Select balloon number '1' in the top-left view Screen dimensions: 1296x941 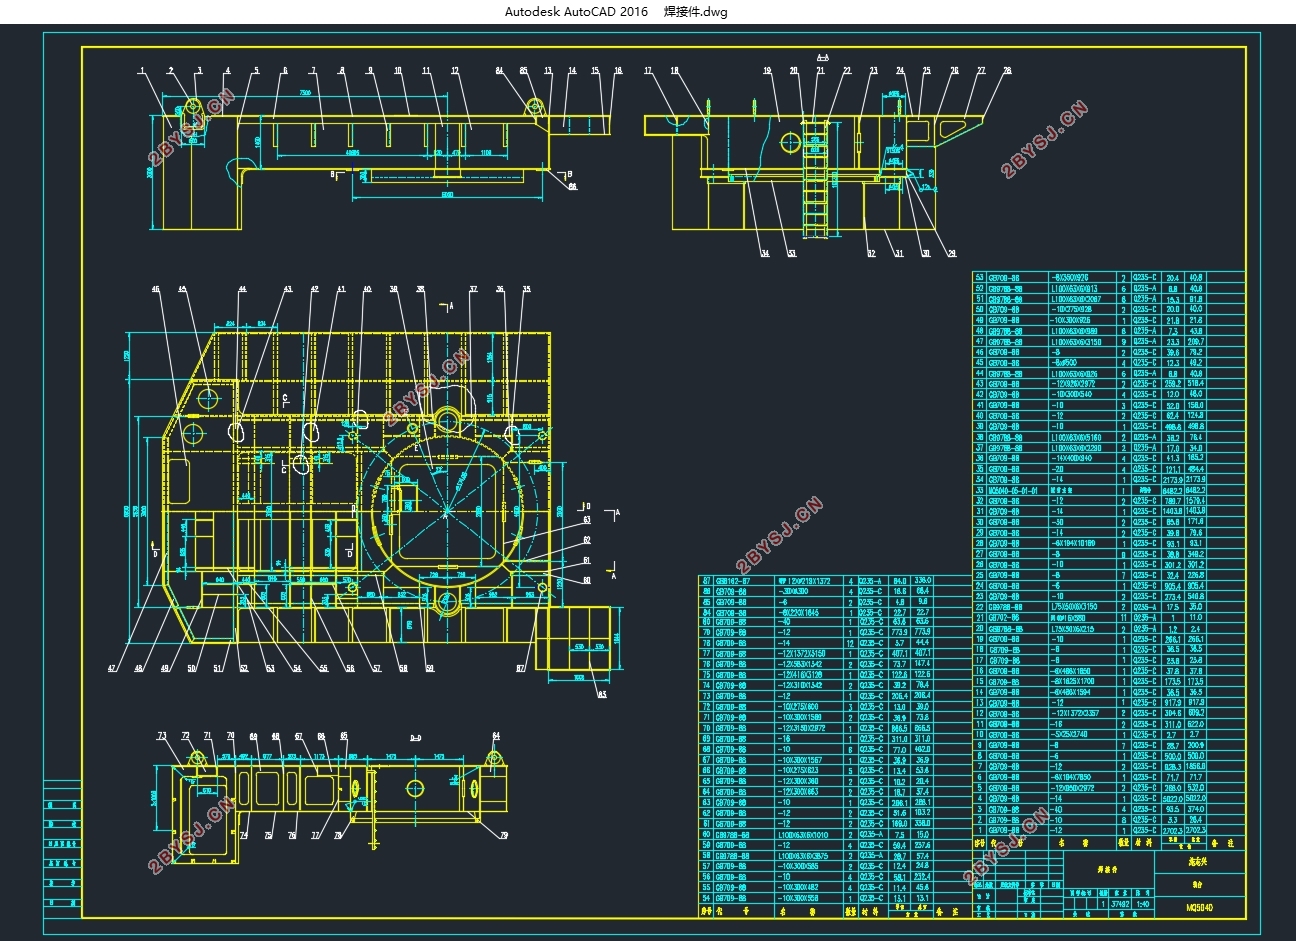pos(142,70)
